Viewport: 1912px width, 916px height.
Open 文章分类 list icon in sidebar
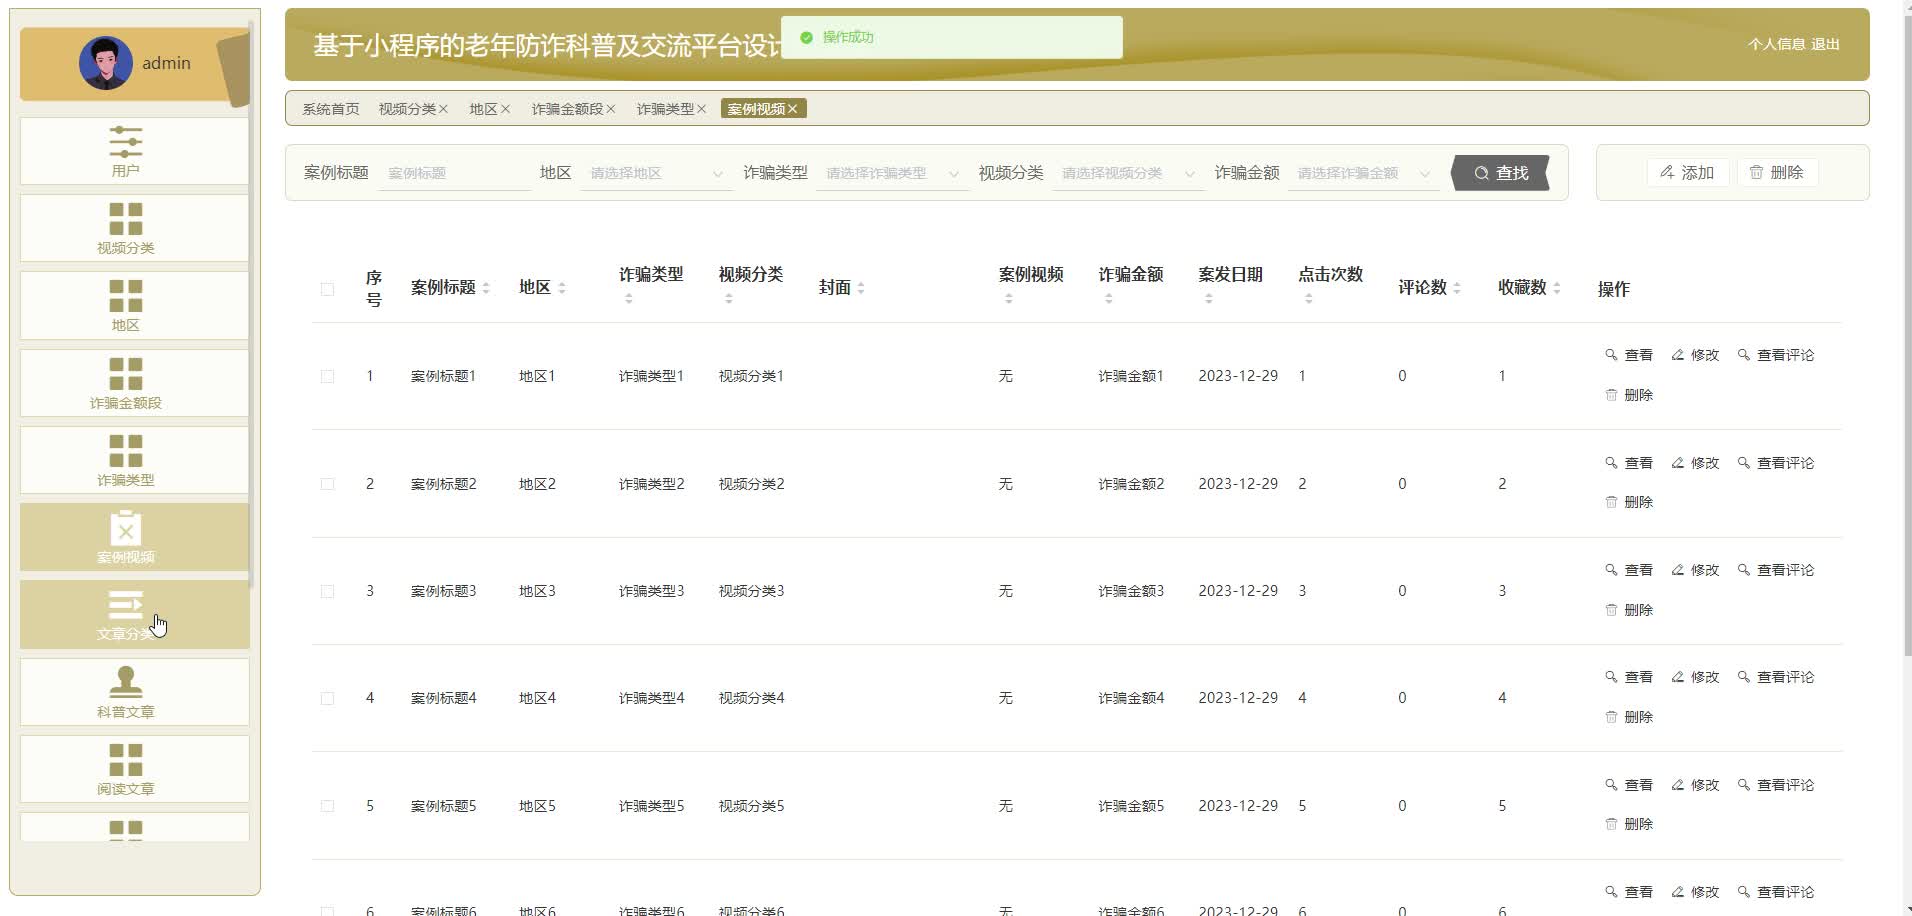pos(125,605)
